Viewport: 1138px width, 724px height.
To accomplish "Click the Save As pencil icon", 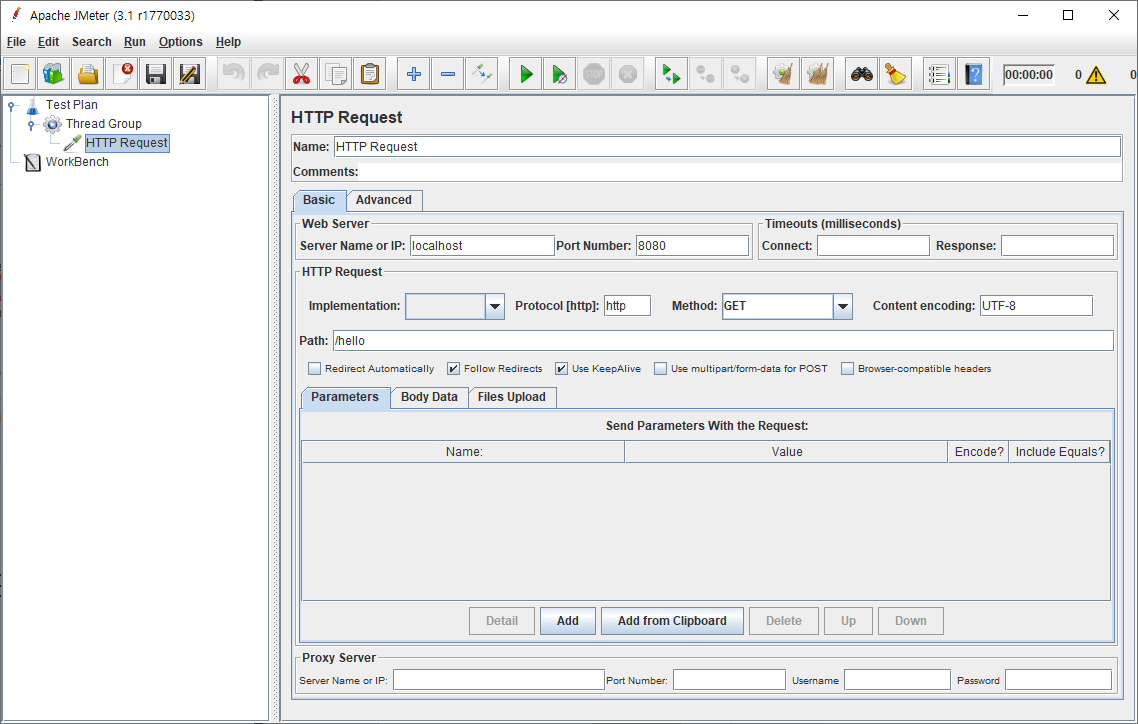I will (189, 74).
